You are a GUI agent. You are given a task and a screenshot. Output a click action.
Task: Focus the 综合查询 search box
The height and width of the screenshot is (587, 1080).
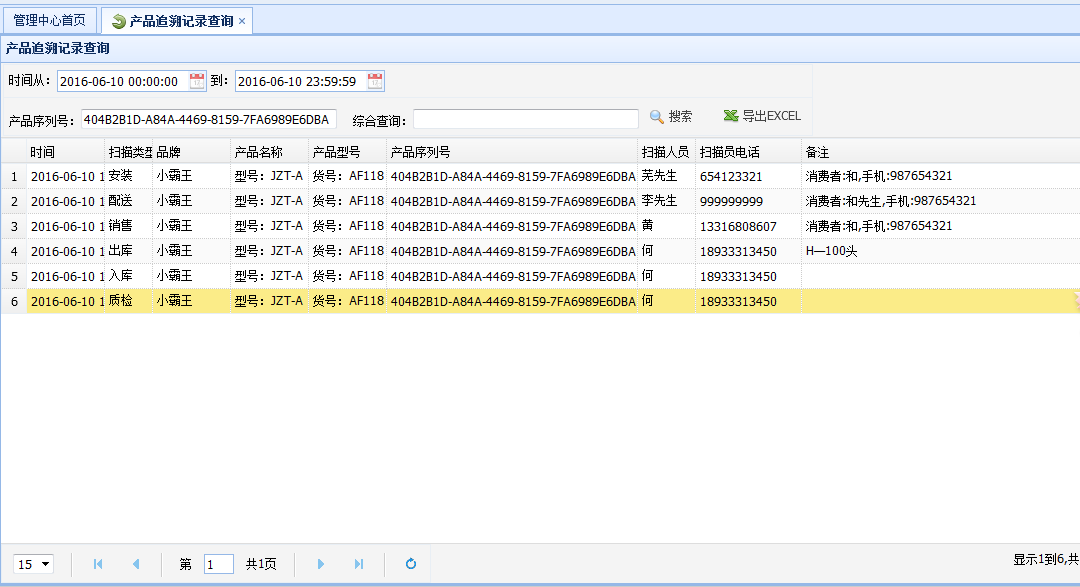pyautogui.click(x=525, y=120)
